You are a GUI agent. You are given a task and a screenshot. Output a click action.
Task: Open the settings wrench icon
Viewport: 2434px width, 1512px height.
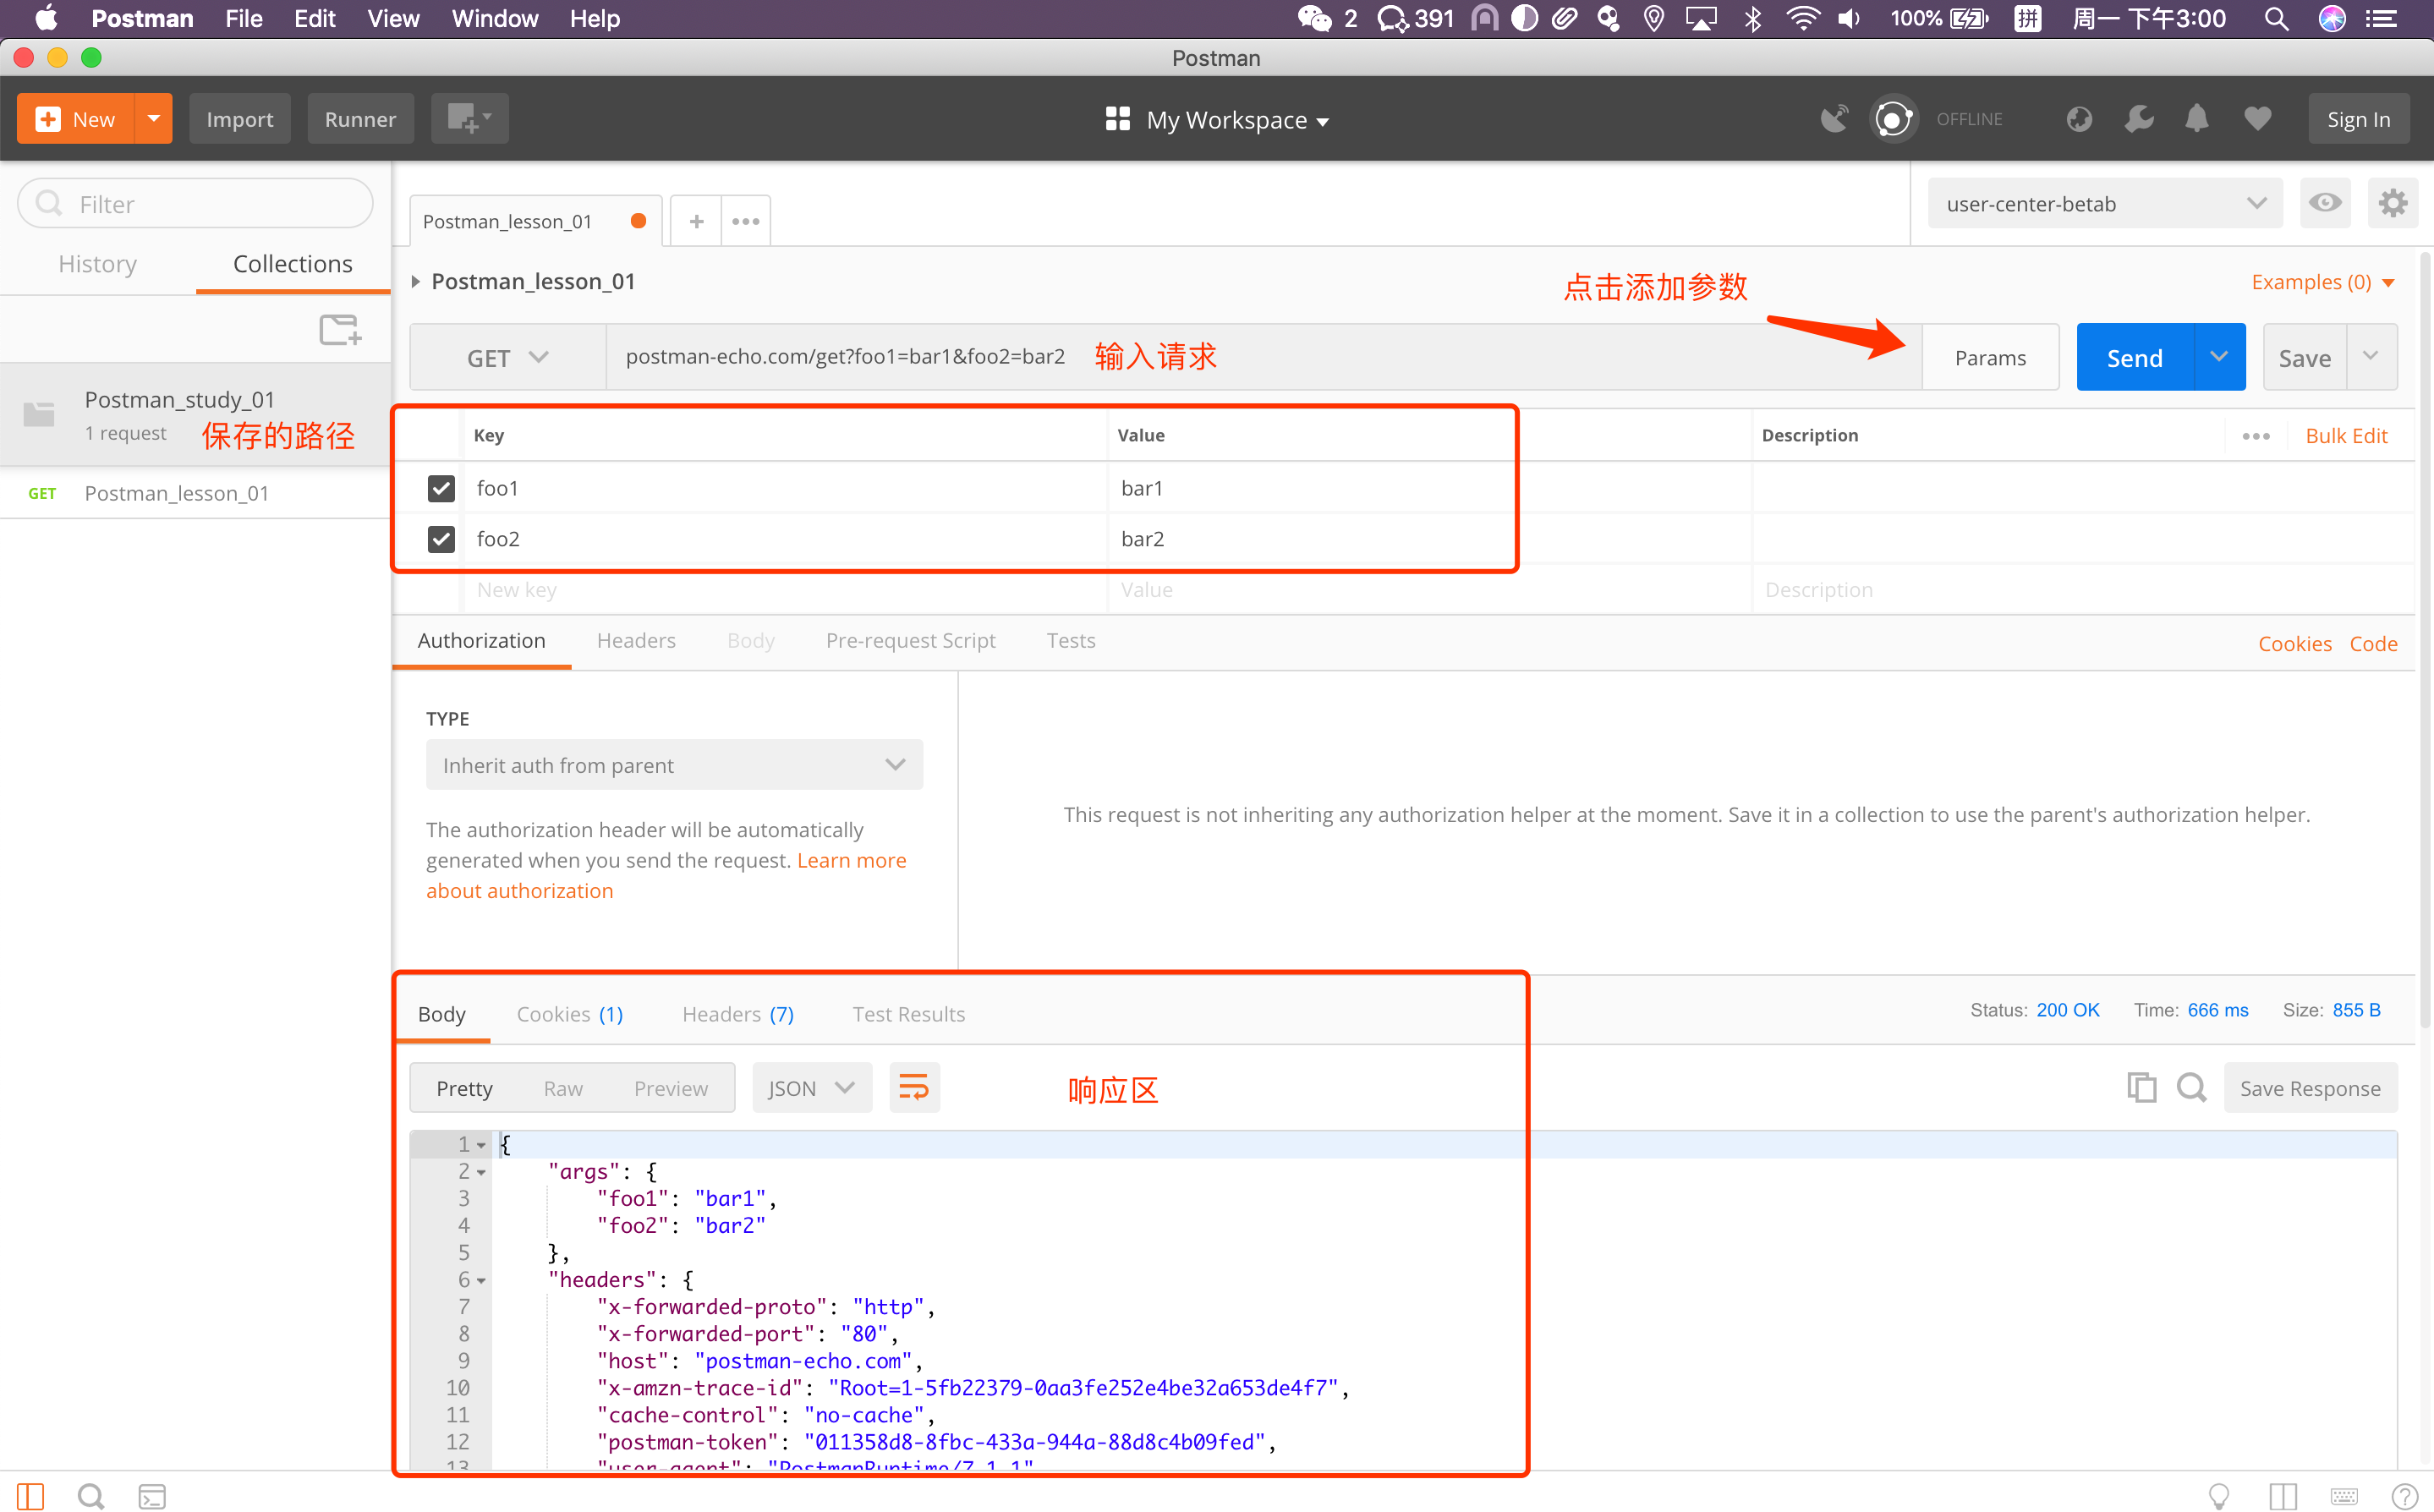point(2139,119)
